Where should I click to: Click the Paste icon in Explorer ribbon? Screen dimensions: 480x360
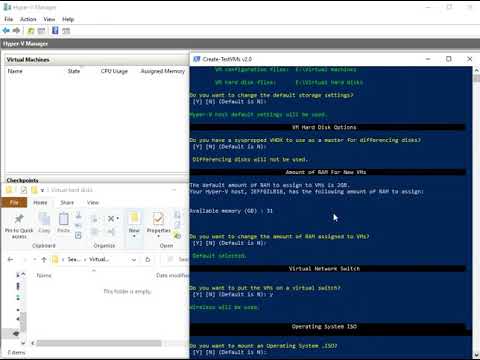(63, 219)
